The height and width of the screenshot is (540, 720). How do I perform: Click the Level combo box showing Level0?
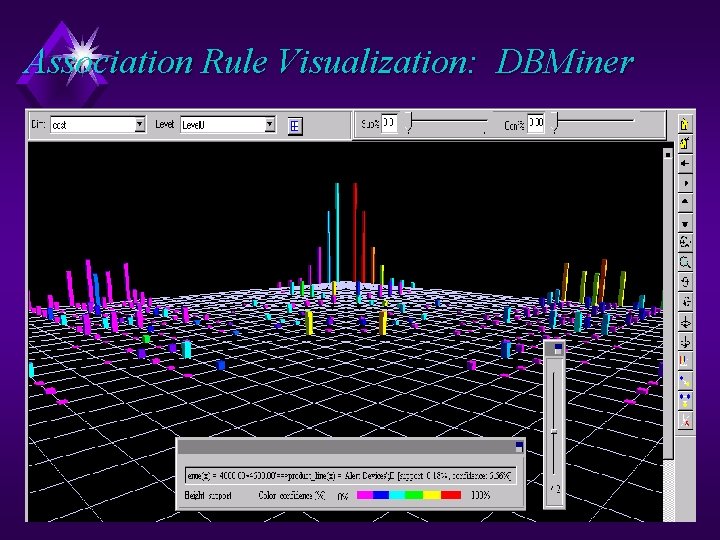click(228, 124)
